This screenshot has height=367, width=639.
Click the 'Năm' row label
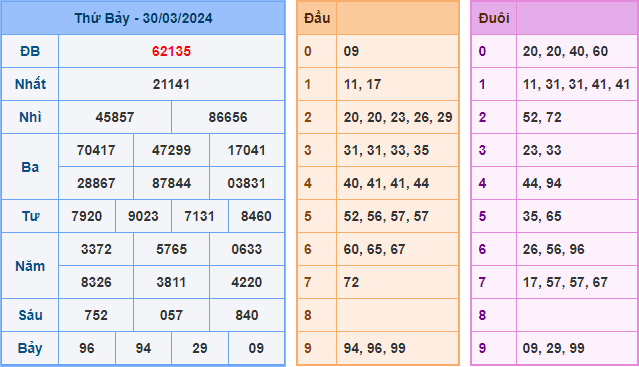[30, 266]
